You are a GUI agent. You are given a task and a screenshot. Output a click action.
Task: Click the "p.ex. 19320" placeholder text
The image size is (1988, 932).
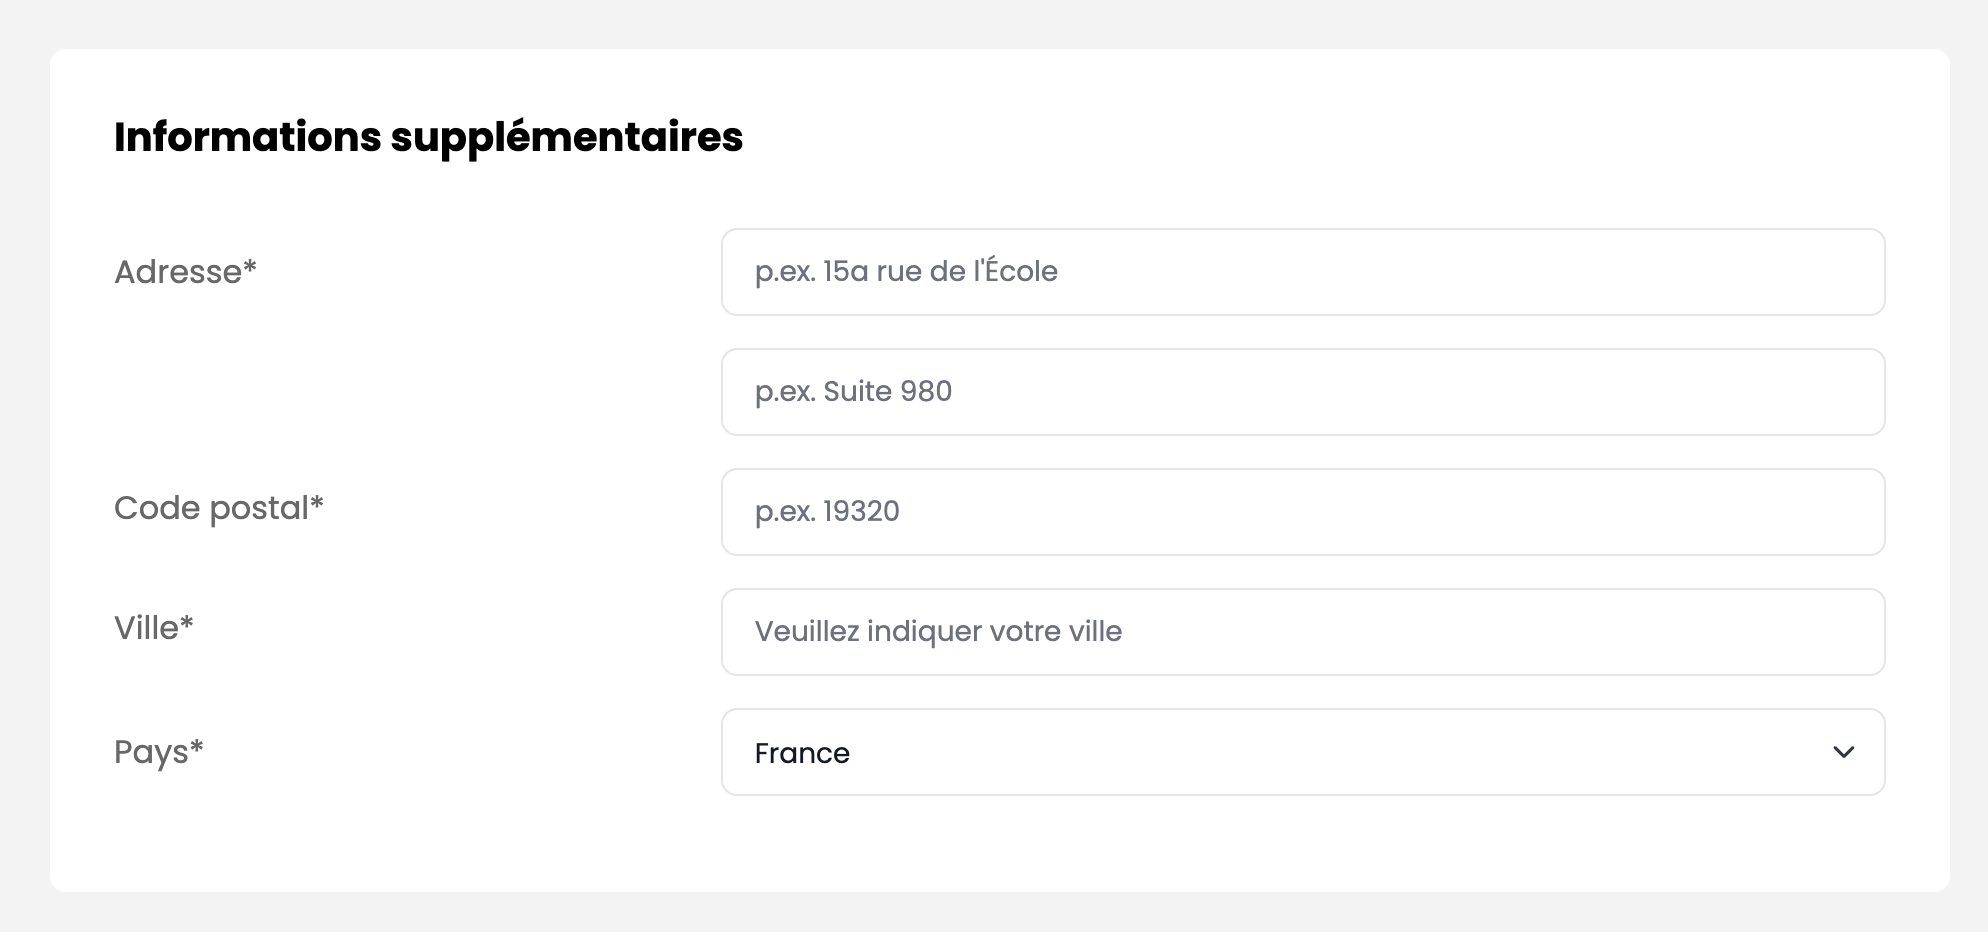(827, 511)
